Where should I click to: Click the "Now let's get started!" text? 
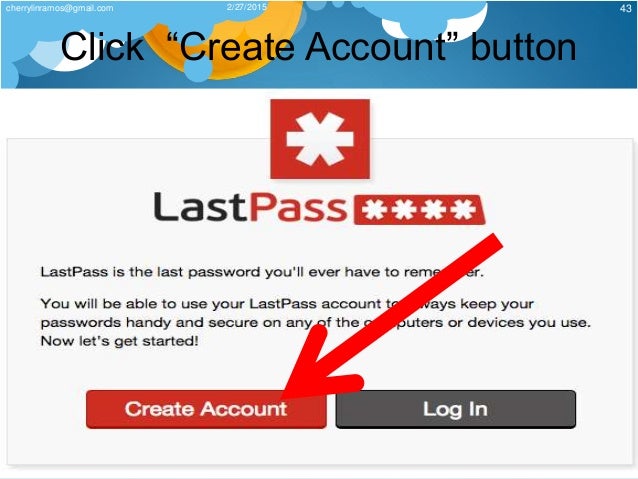point(120,341)
